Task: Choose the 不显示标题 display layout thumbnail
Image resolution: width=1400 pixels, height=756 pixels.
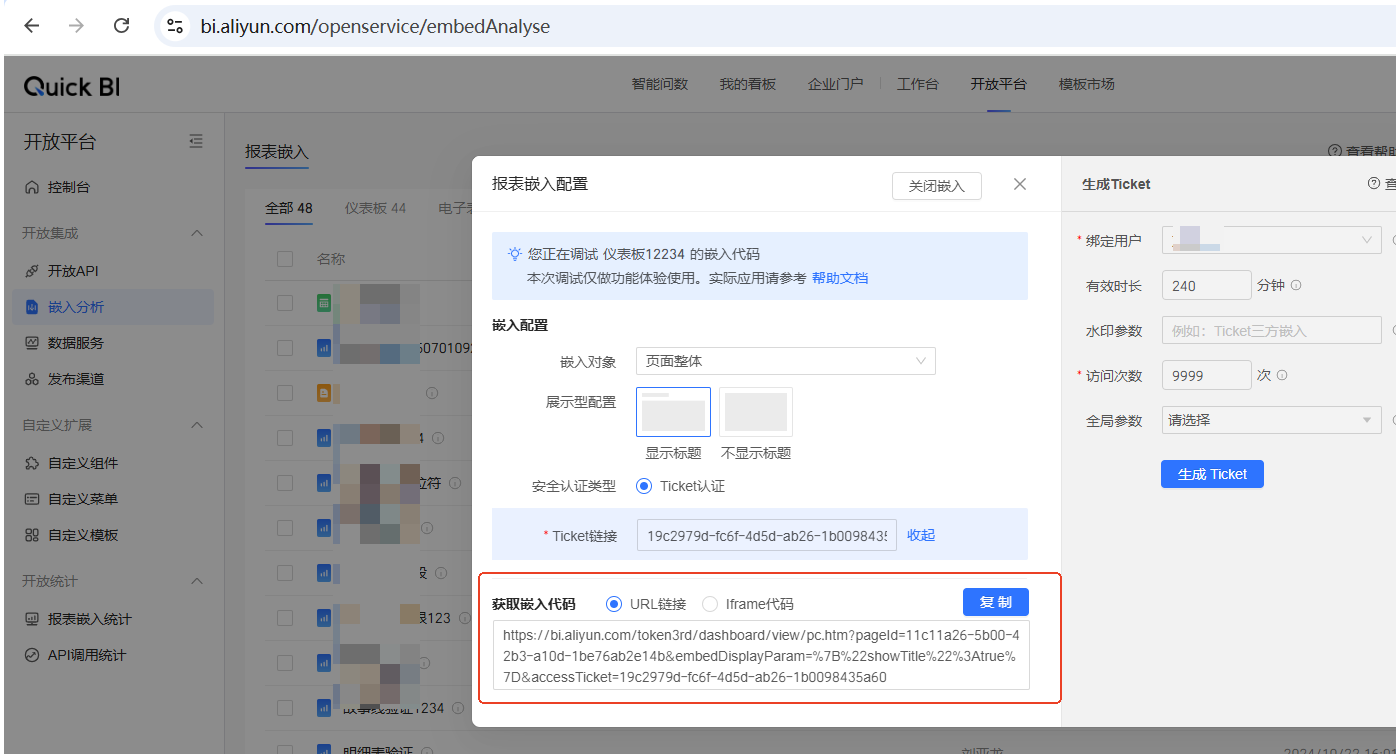Action: (x=755, y=412)
